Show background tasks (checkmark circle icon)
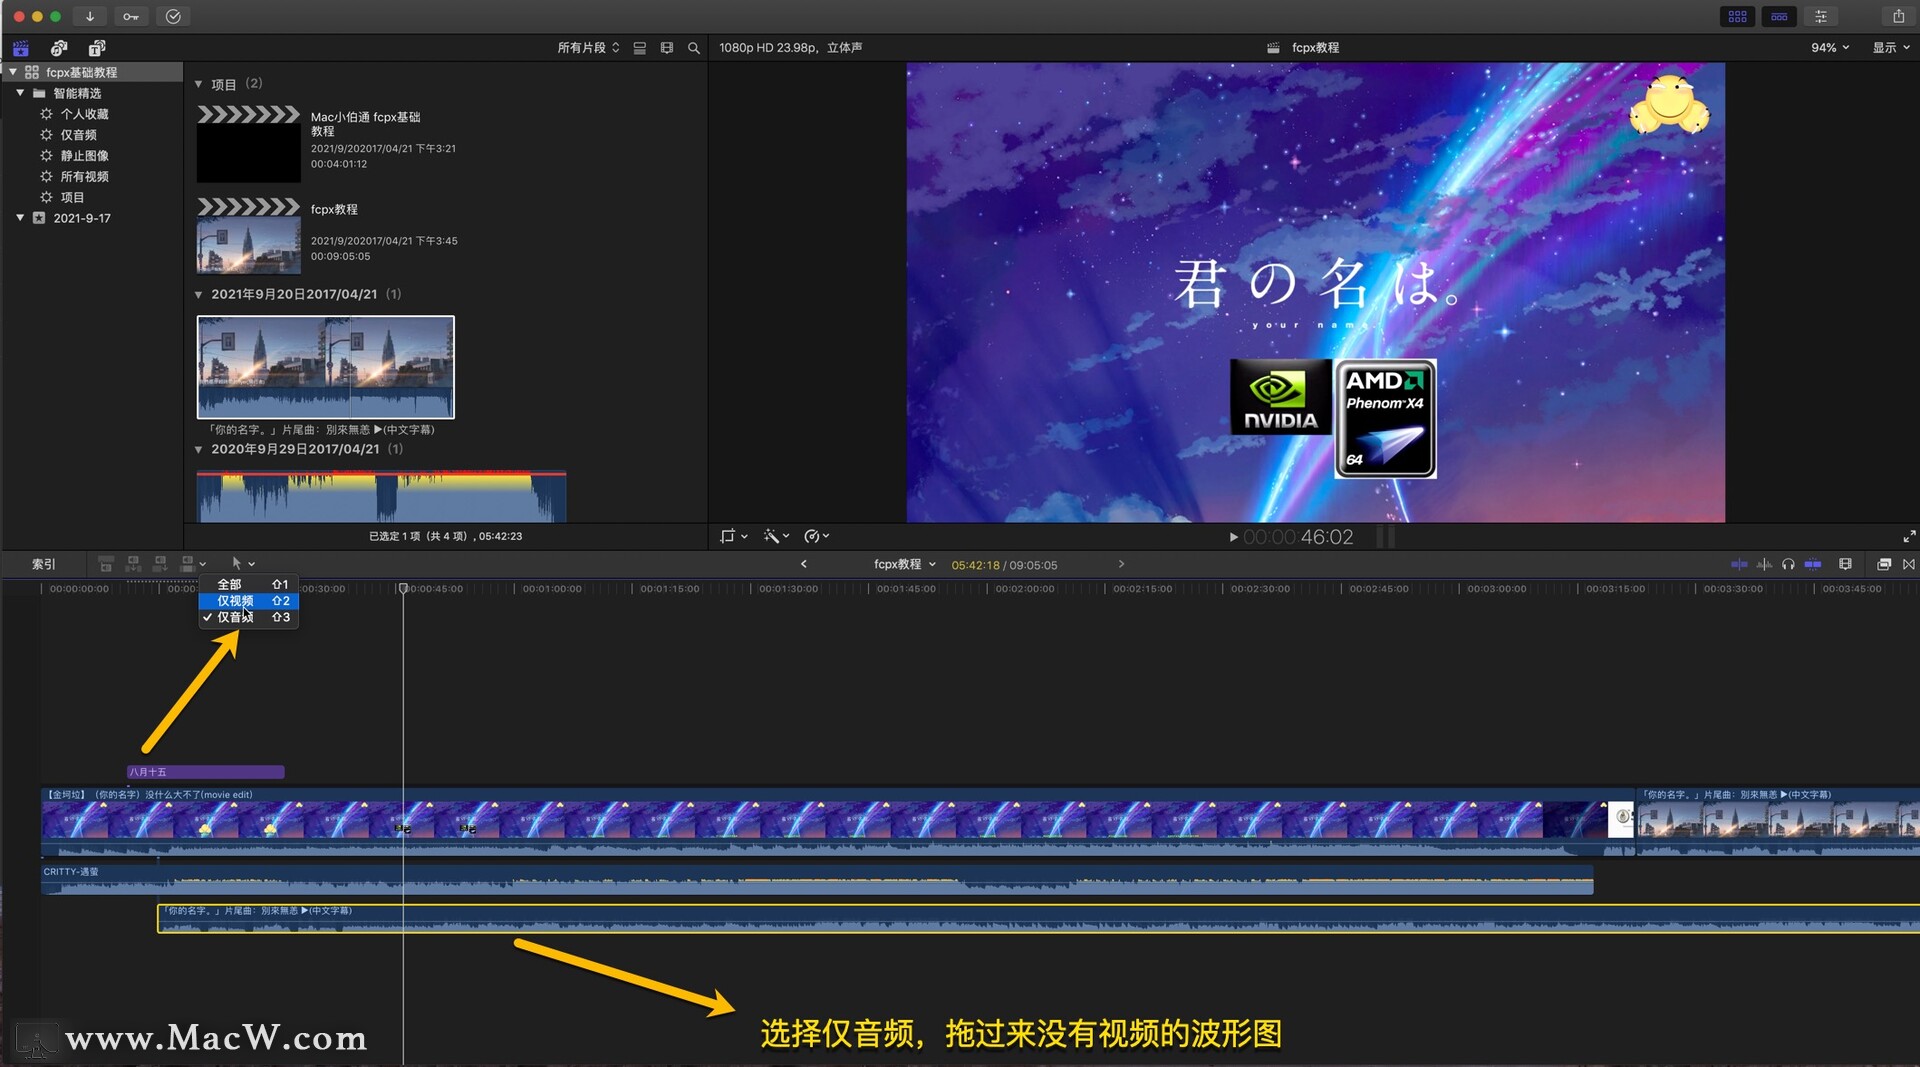 click(x=173, y=16)
